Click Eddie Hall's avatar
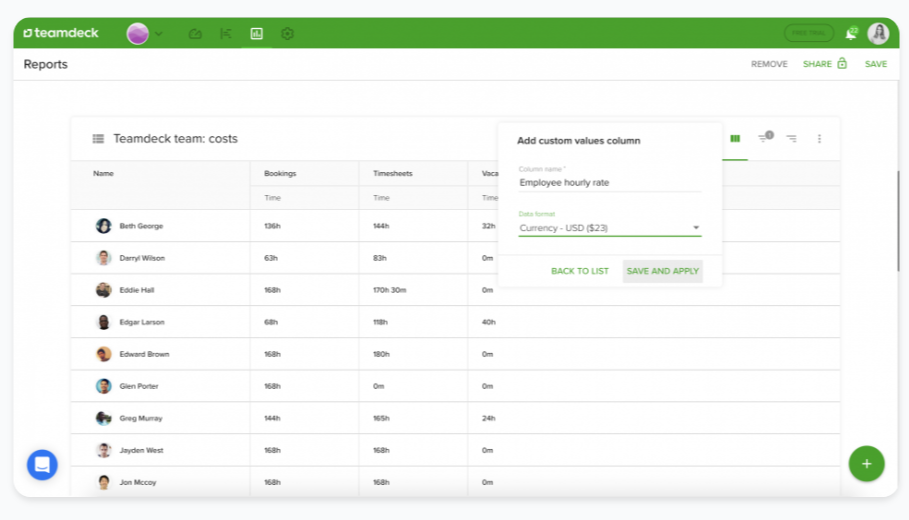 [x=104, y=290]
